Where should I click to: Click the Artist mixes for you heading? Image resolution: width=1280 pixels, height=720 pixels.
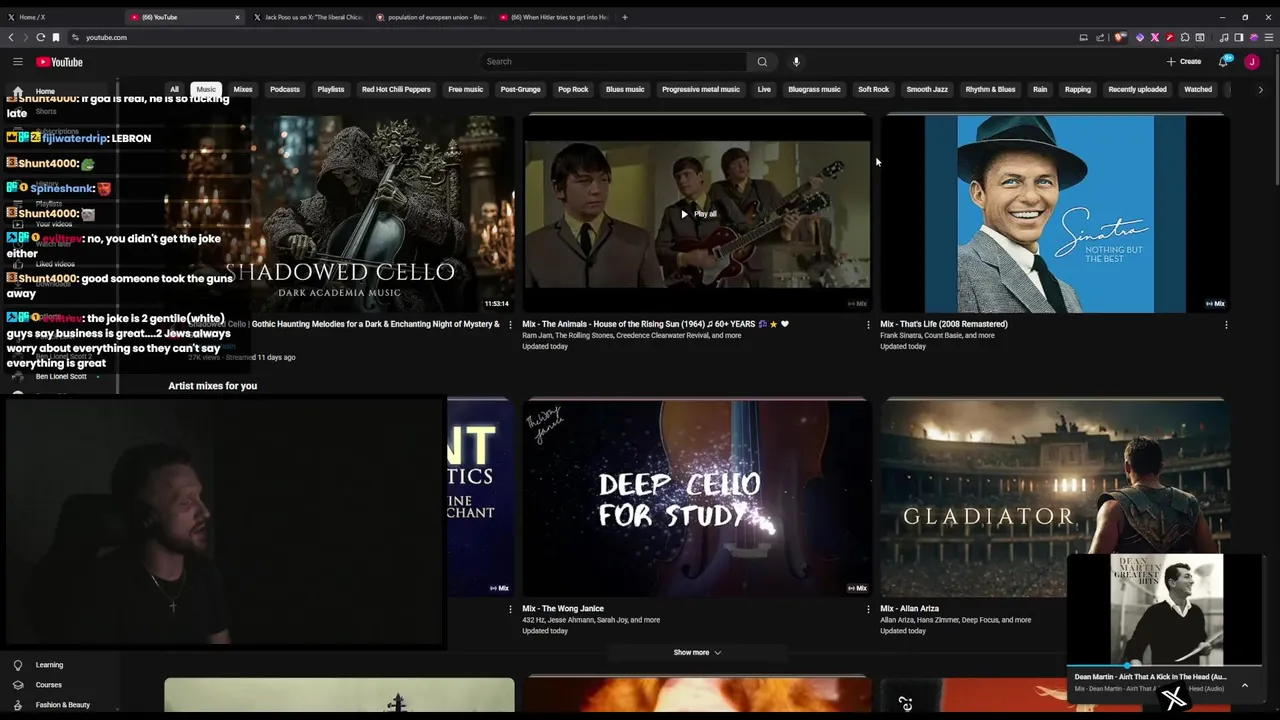212,386
